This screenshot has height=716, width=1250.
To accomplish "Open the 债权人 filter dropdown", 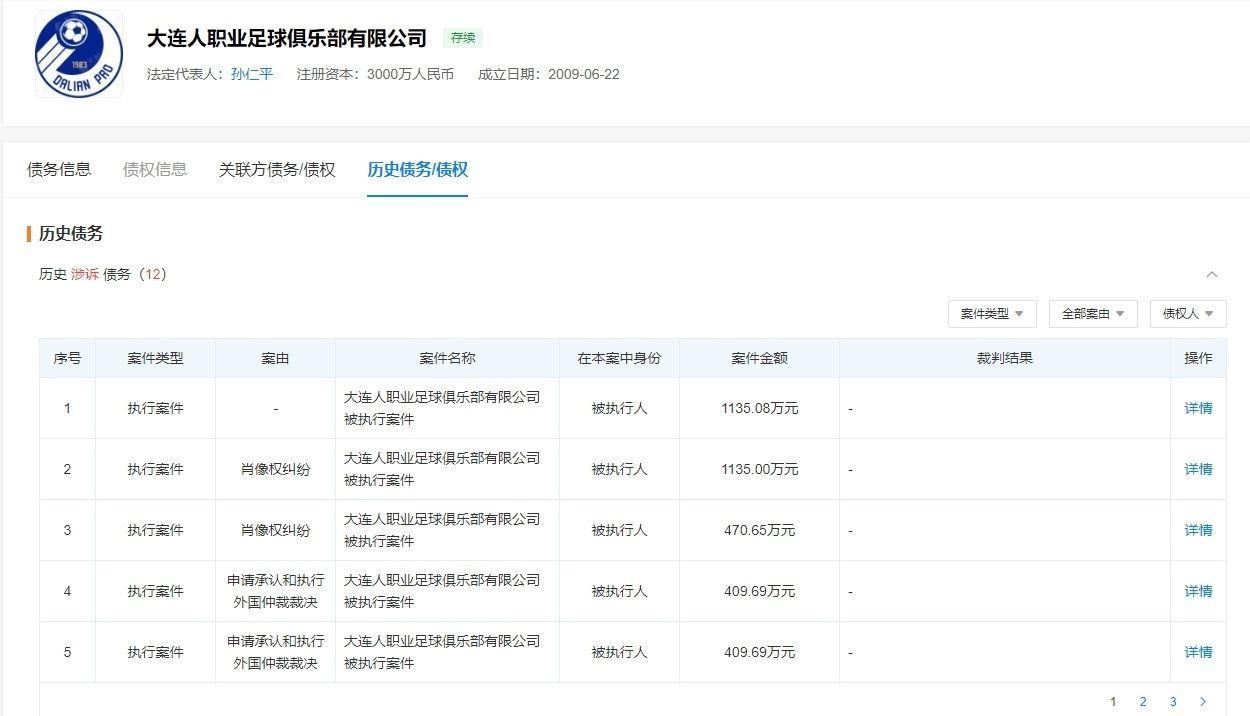I will click(x=1188, y=314).
